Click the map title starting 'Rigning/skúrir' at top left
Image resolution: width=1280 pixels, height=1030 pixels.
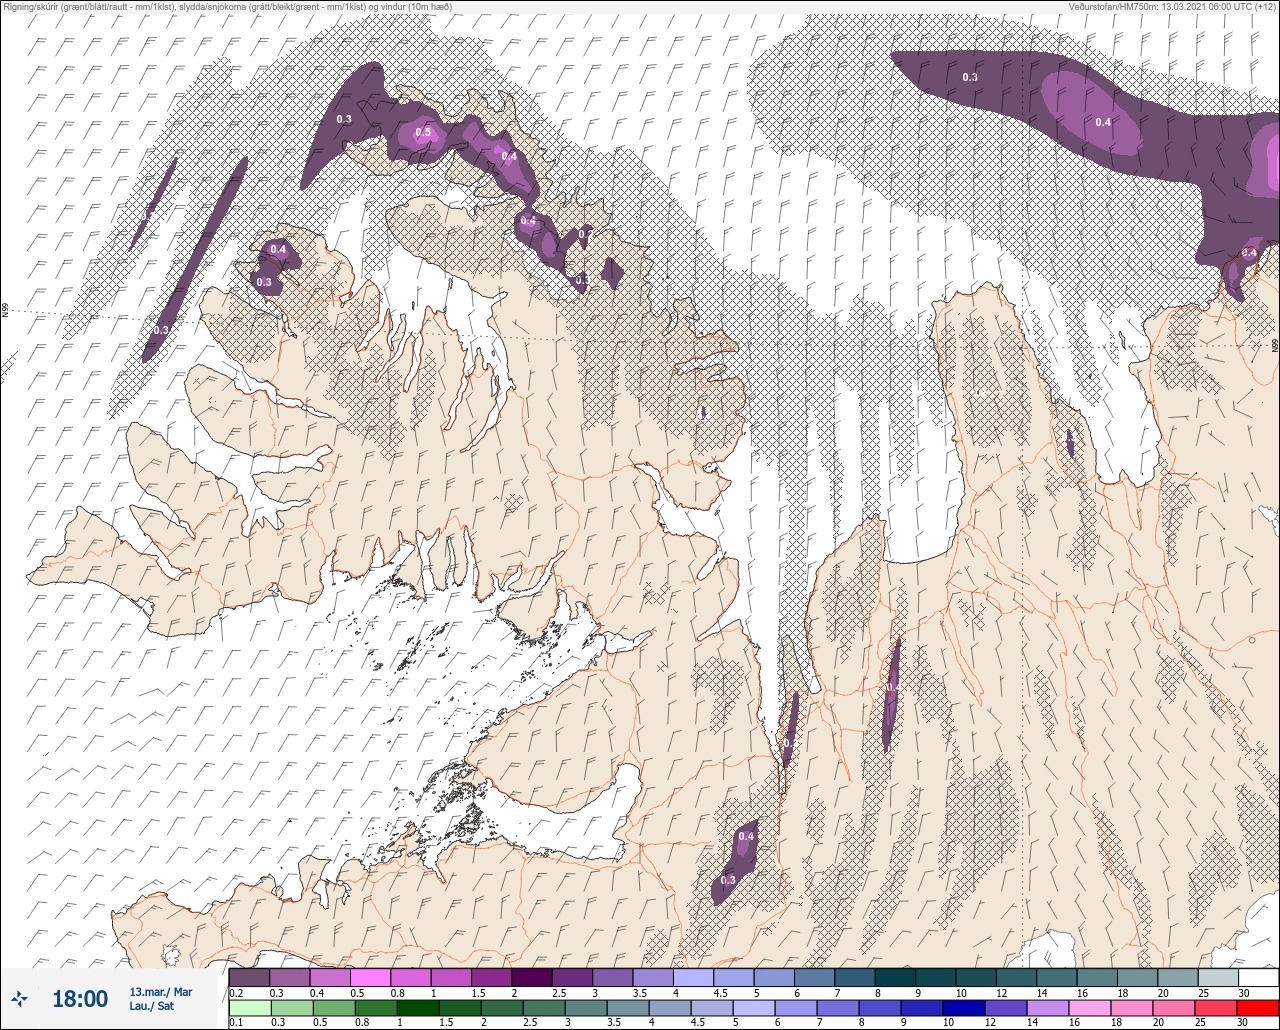click(x=227, y=6)
